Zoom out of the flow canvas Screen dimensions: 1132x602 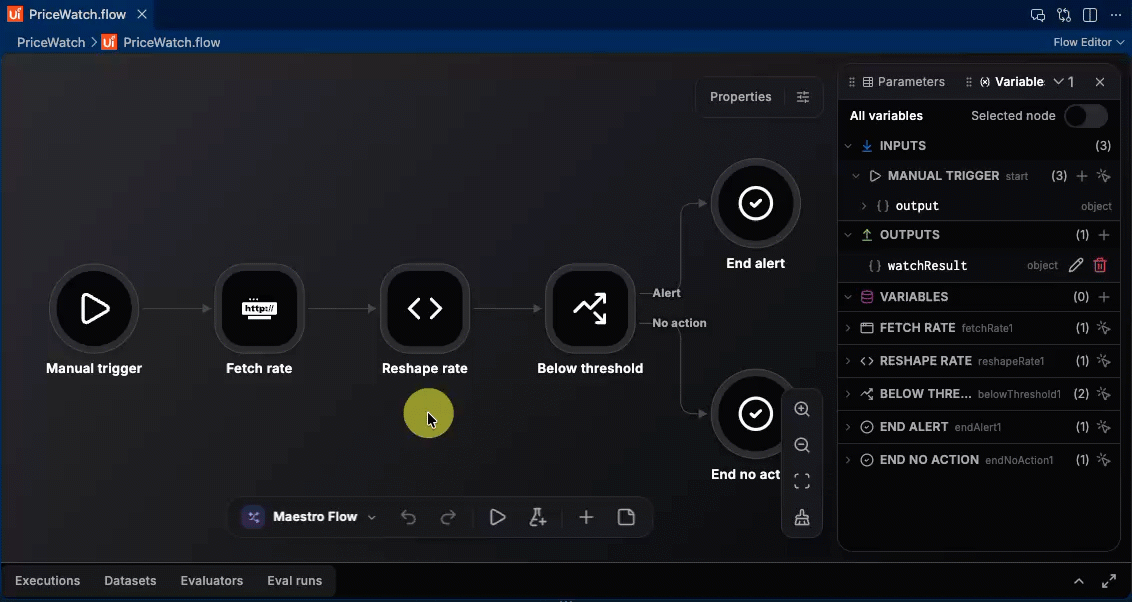pyautogui.click(x=801, y=445)
